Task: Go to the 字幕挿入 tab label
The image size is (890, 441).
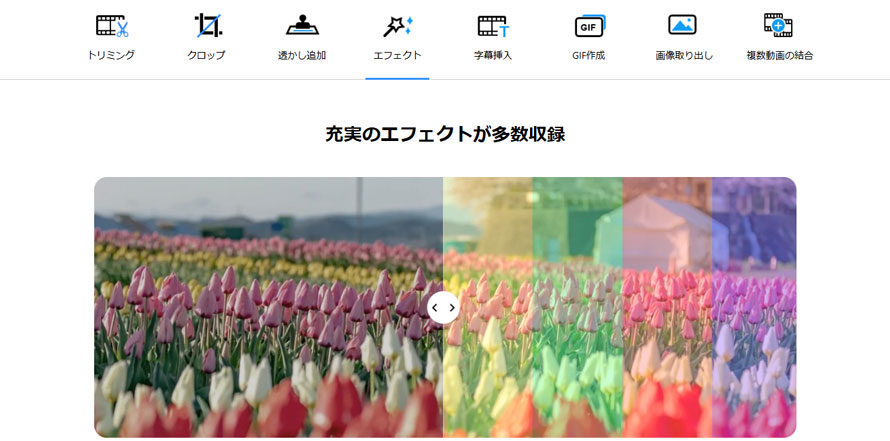Action: (x=493, y=55)
